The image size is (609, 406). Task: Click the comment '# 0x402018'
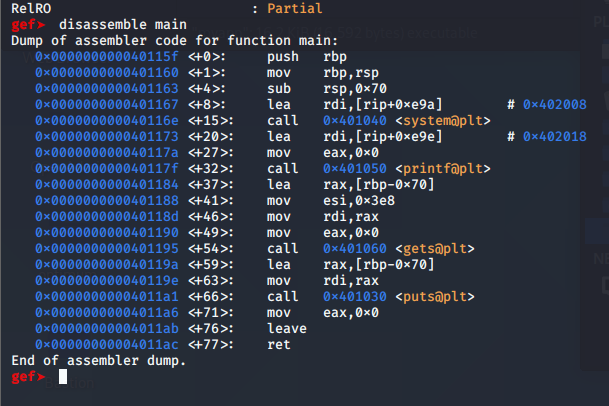coord(546,136)
